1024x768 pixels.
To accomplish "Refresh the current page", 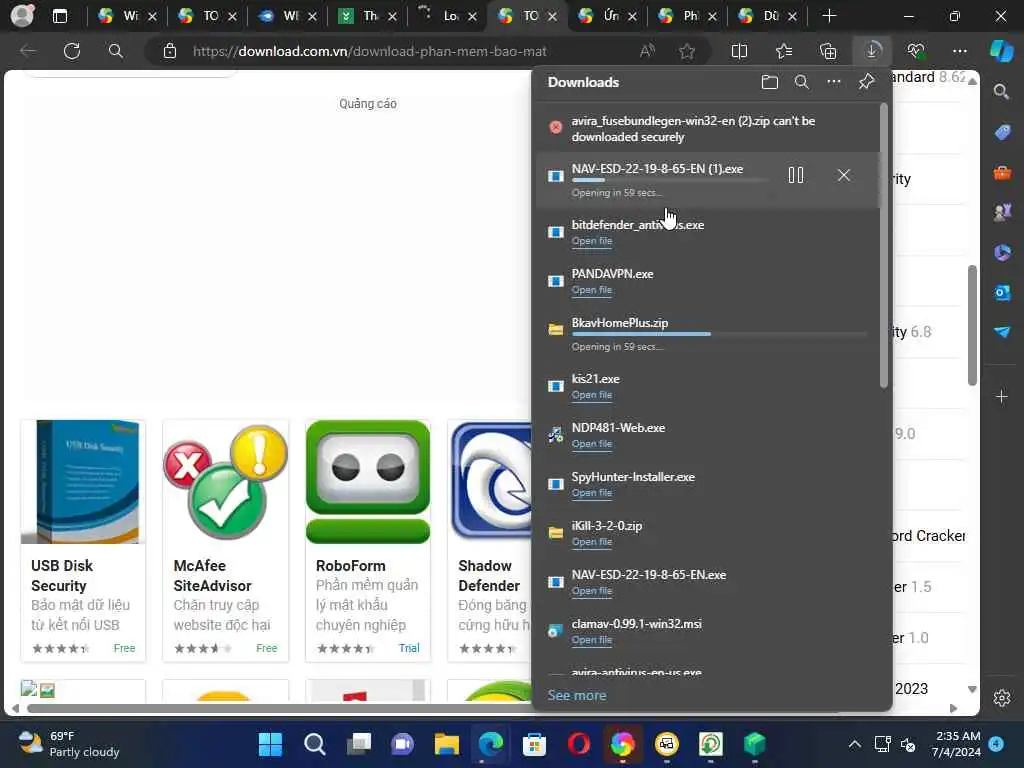I will (x=72, y=51).
